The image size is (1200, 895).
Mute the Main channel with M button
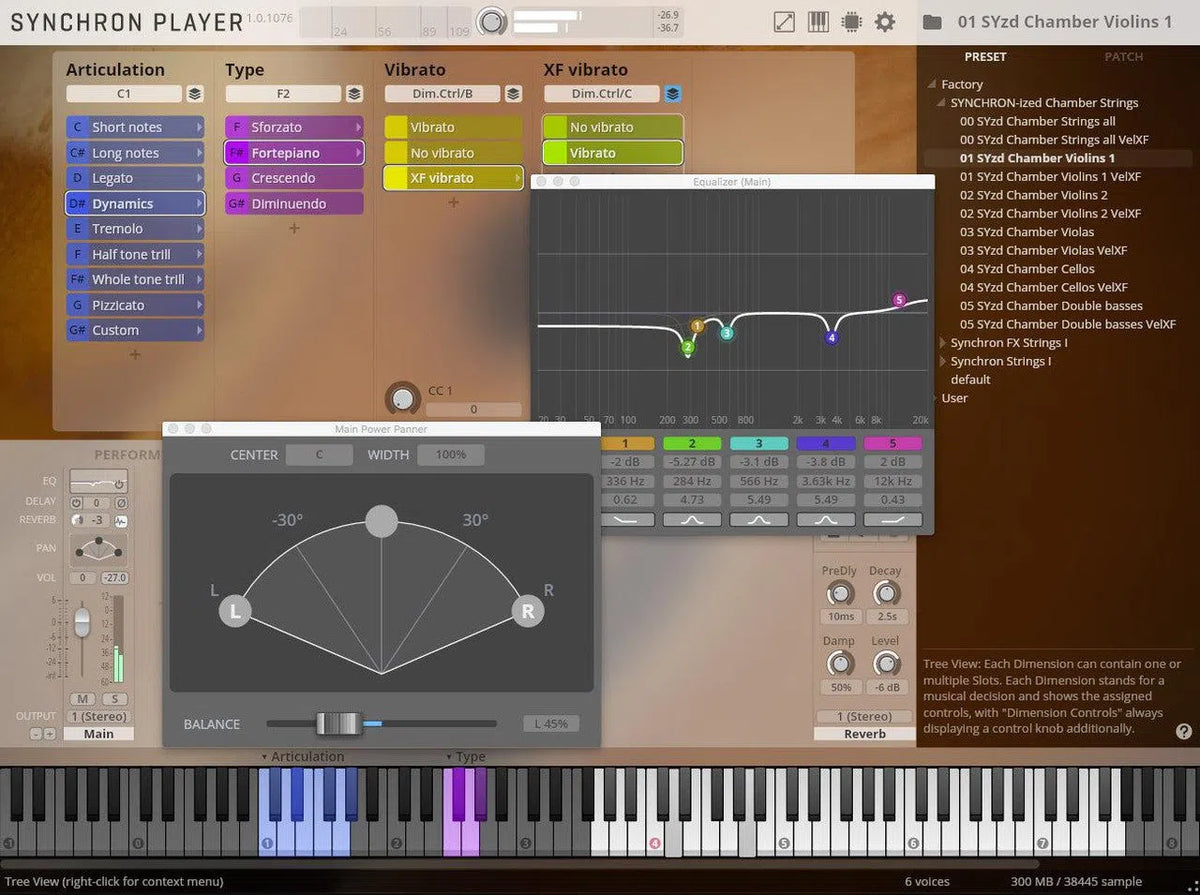tap(81, 698)
